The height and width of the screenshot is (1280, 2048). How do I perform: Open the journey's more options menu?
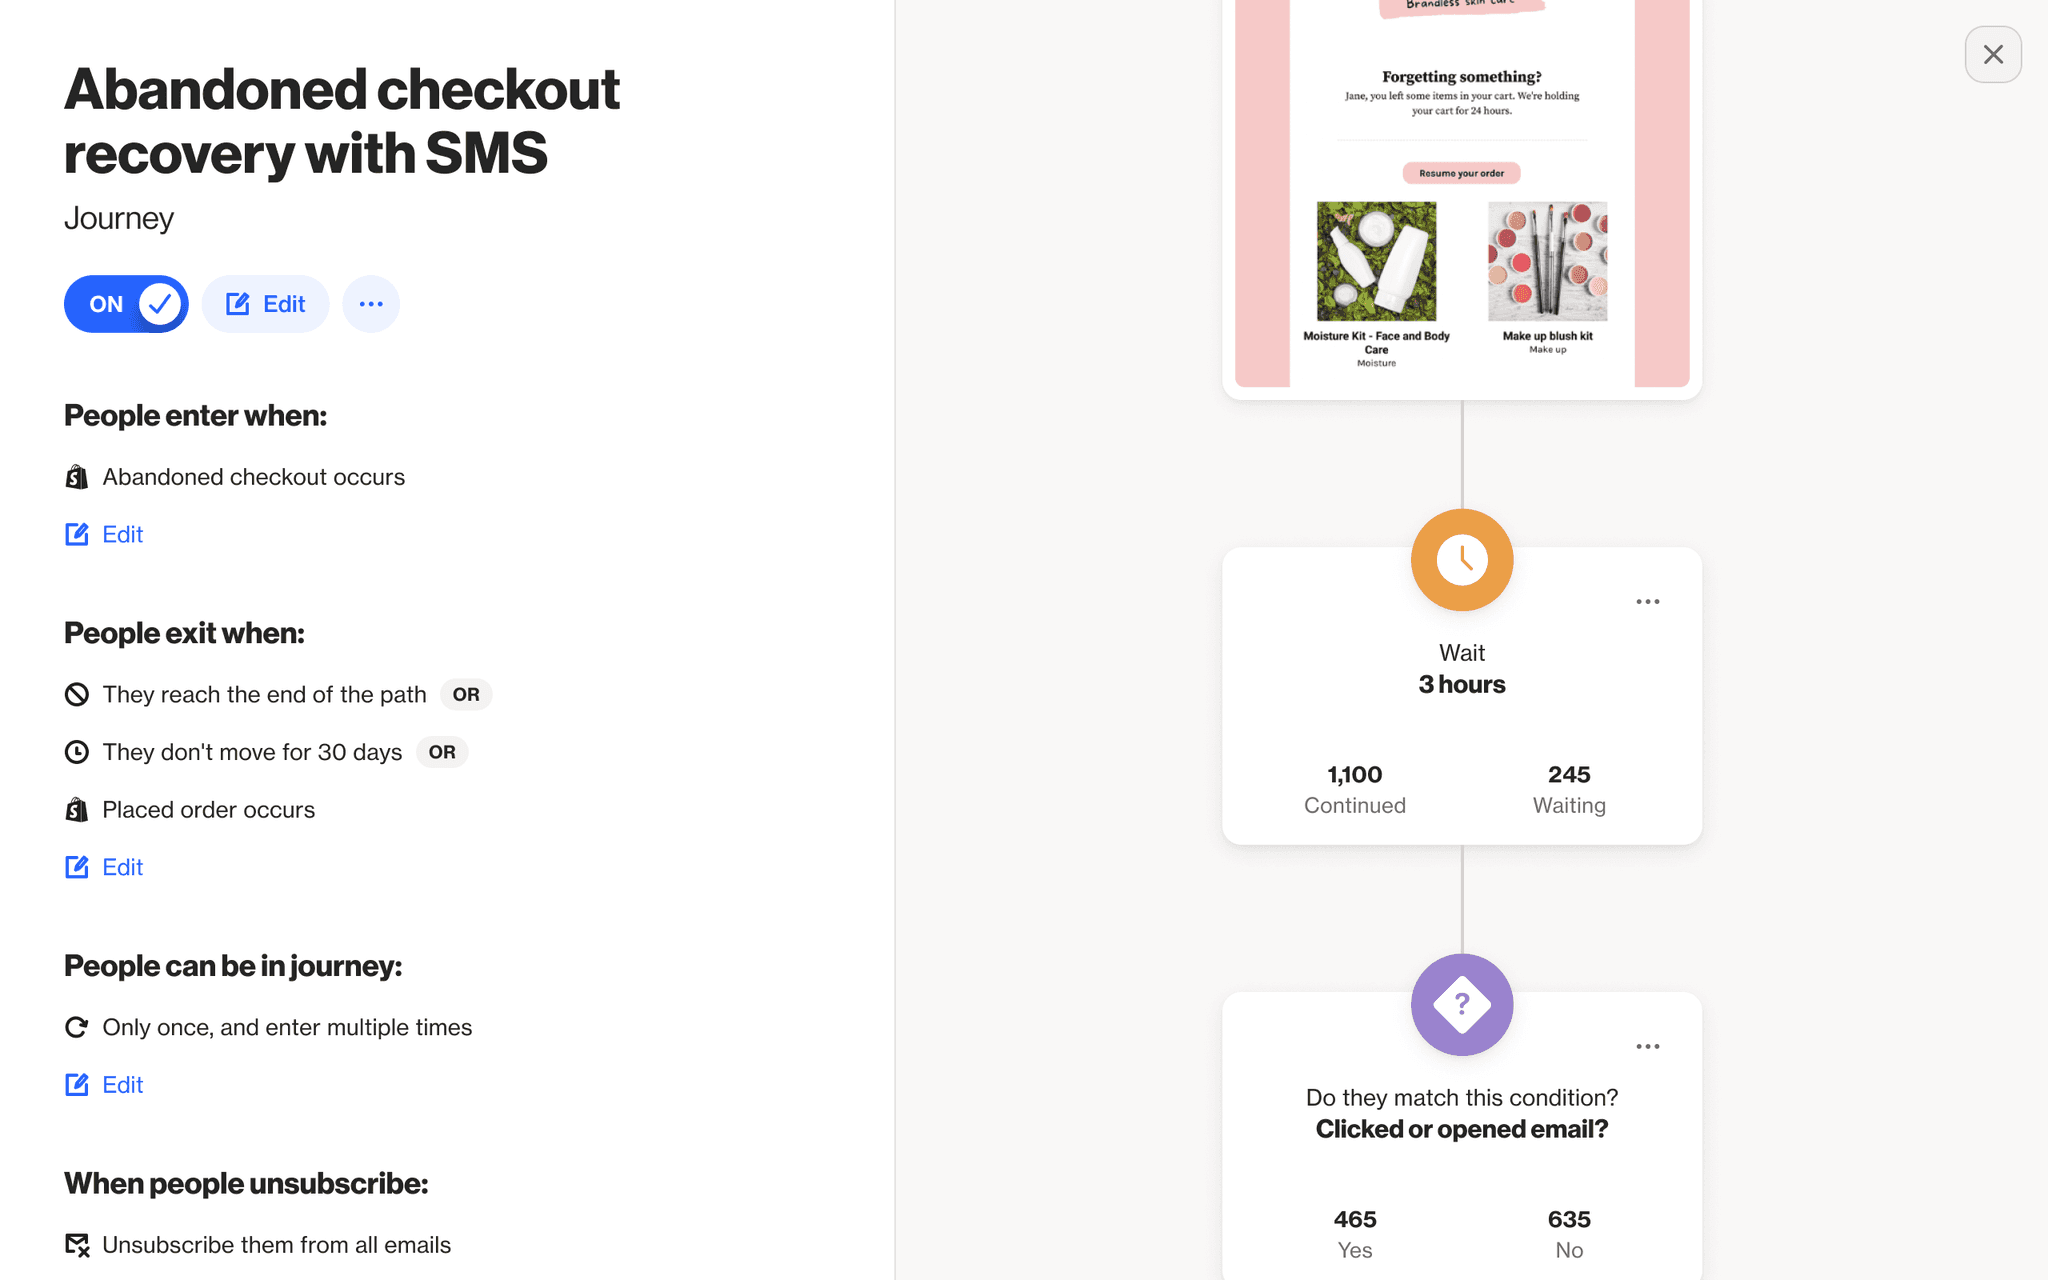click(371, 303)
